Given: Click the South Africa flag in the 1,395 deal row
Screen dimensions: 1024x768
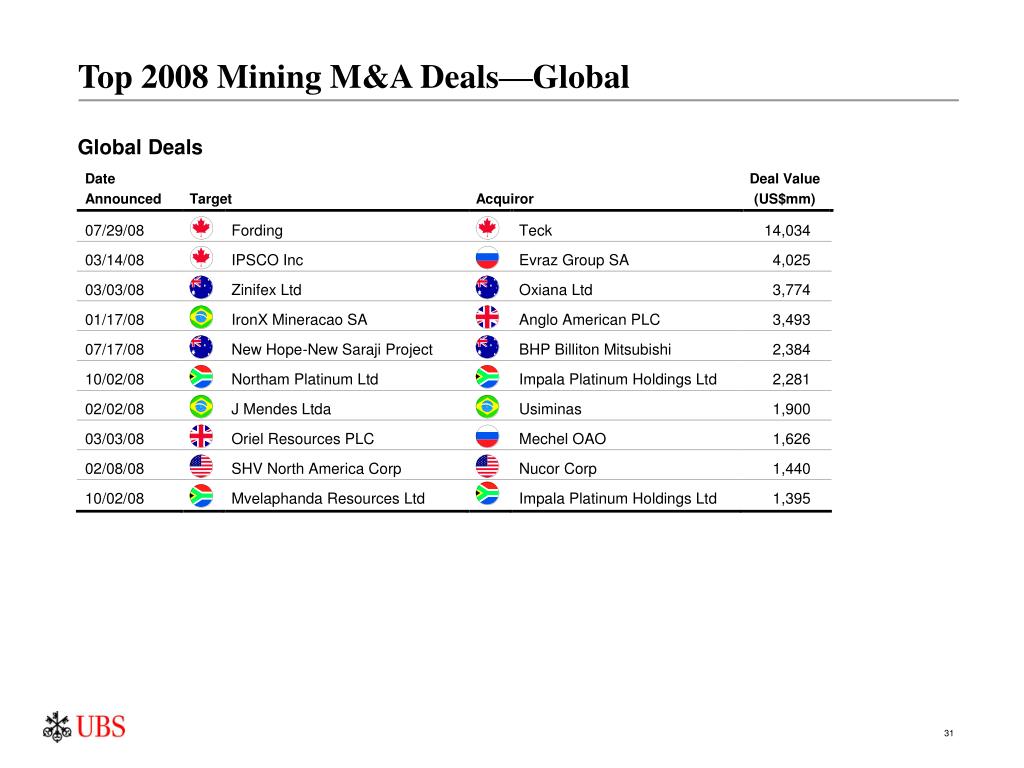Looking at the screenshot, I should tap(487, 494).
